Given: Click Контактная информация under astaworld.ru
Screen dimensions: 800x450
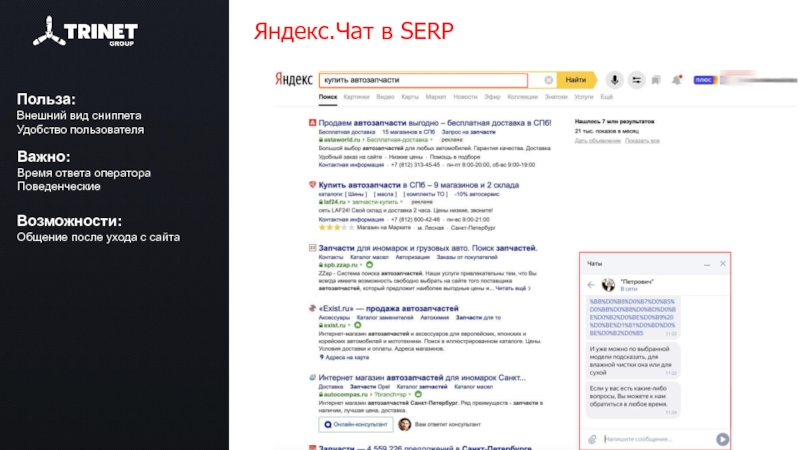Looking at the screenshot, I should (351, 165).
